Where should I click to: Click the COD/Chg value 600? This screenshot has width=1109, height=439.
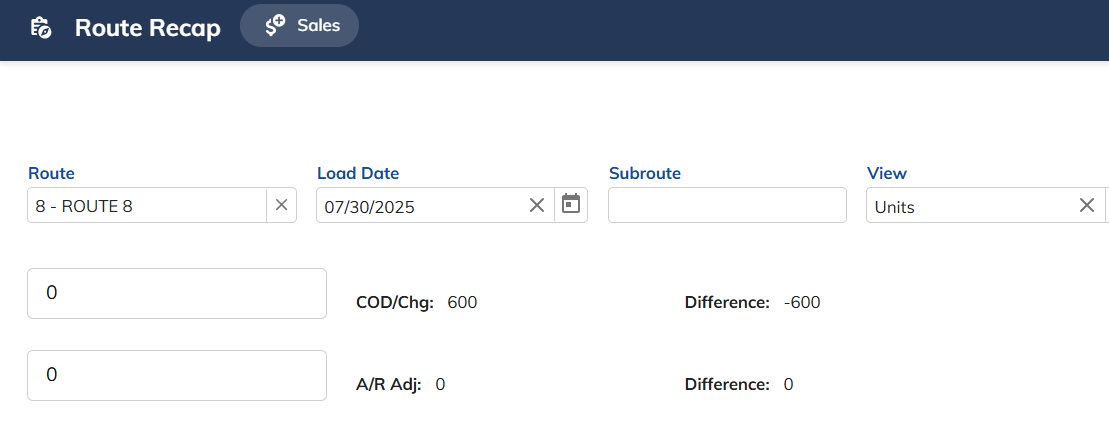coord(463,303)
